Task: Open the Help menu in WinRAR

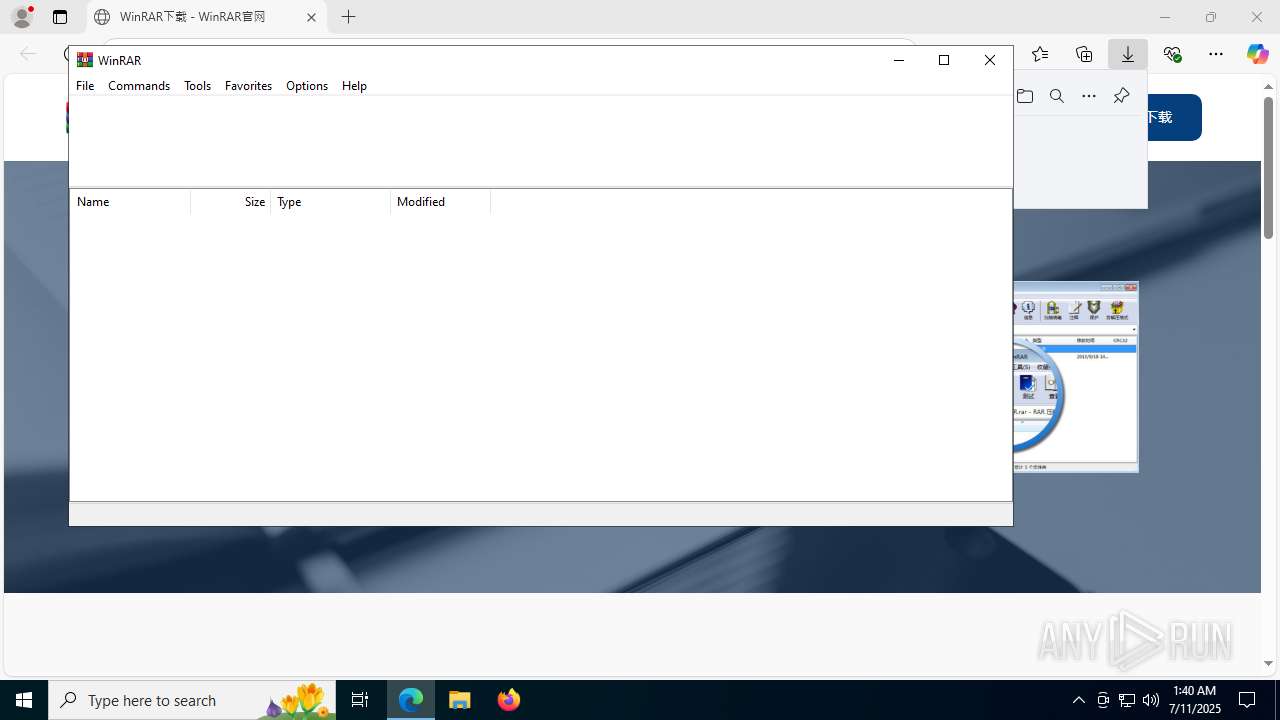Action: (x=354, y=86)
